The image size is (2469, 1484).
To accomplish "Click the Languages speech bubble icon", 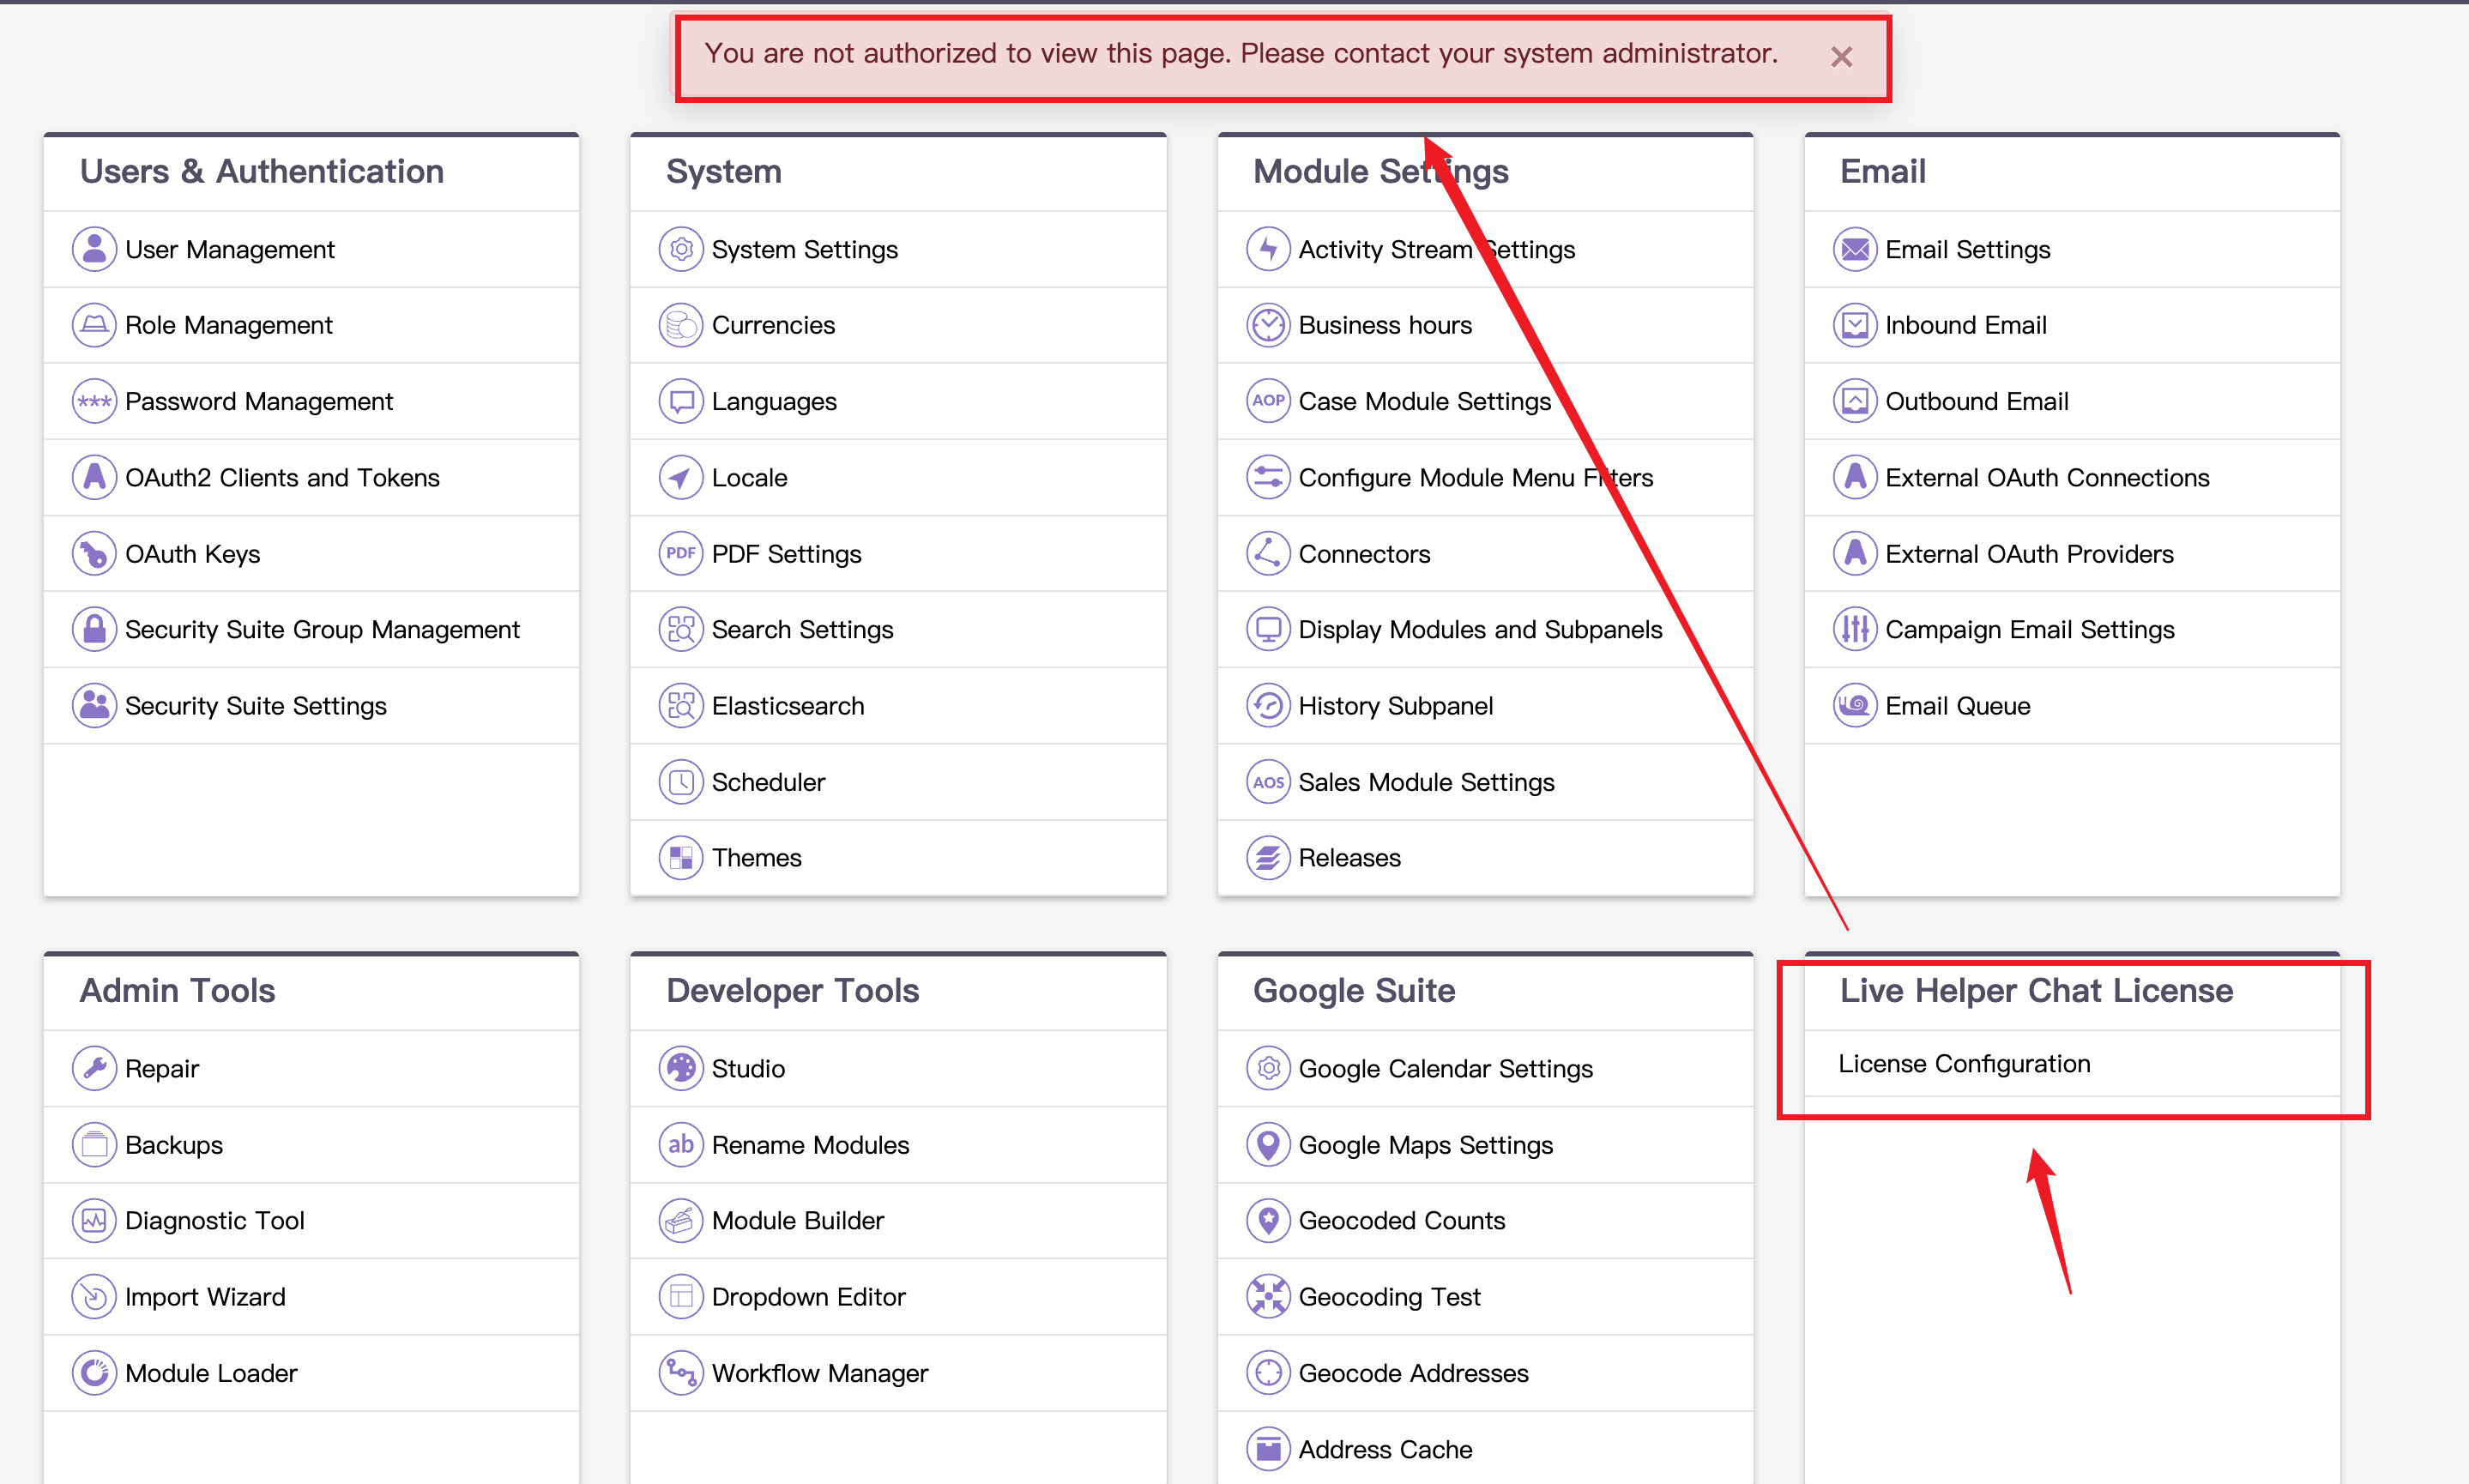I will pyautogui.click(x=681, y=401).
